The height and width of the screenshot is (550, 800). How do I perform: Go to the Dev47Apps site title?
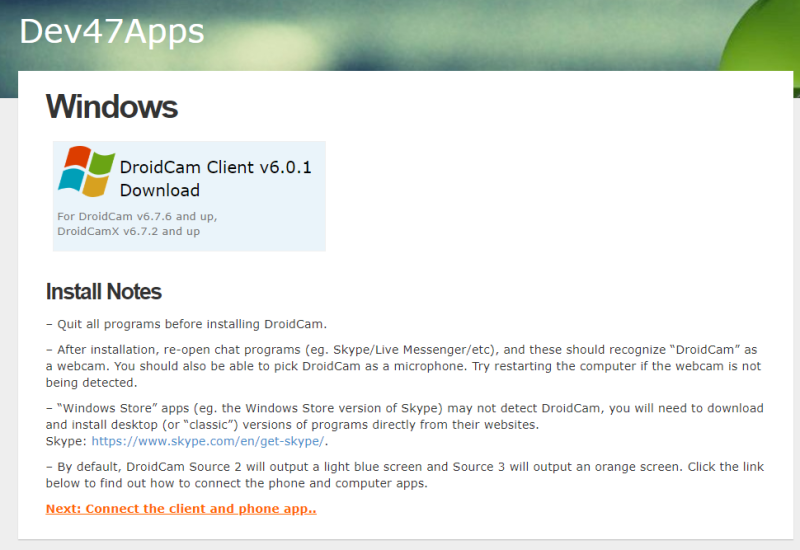(112, 31)
